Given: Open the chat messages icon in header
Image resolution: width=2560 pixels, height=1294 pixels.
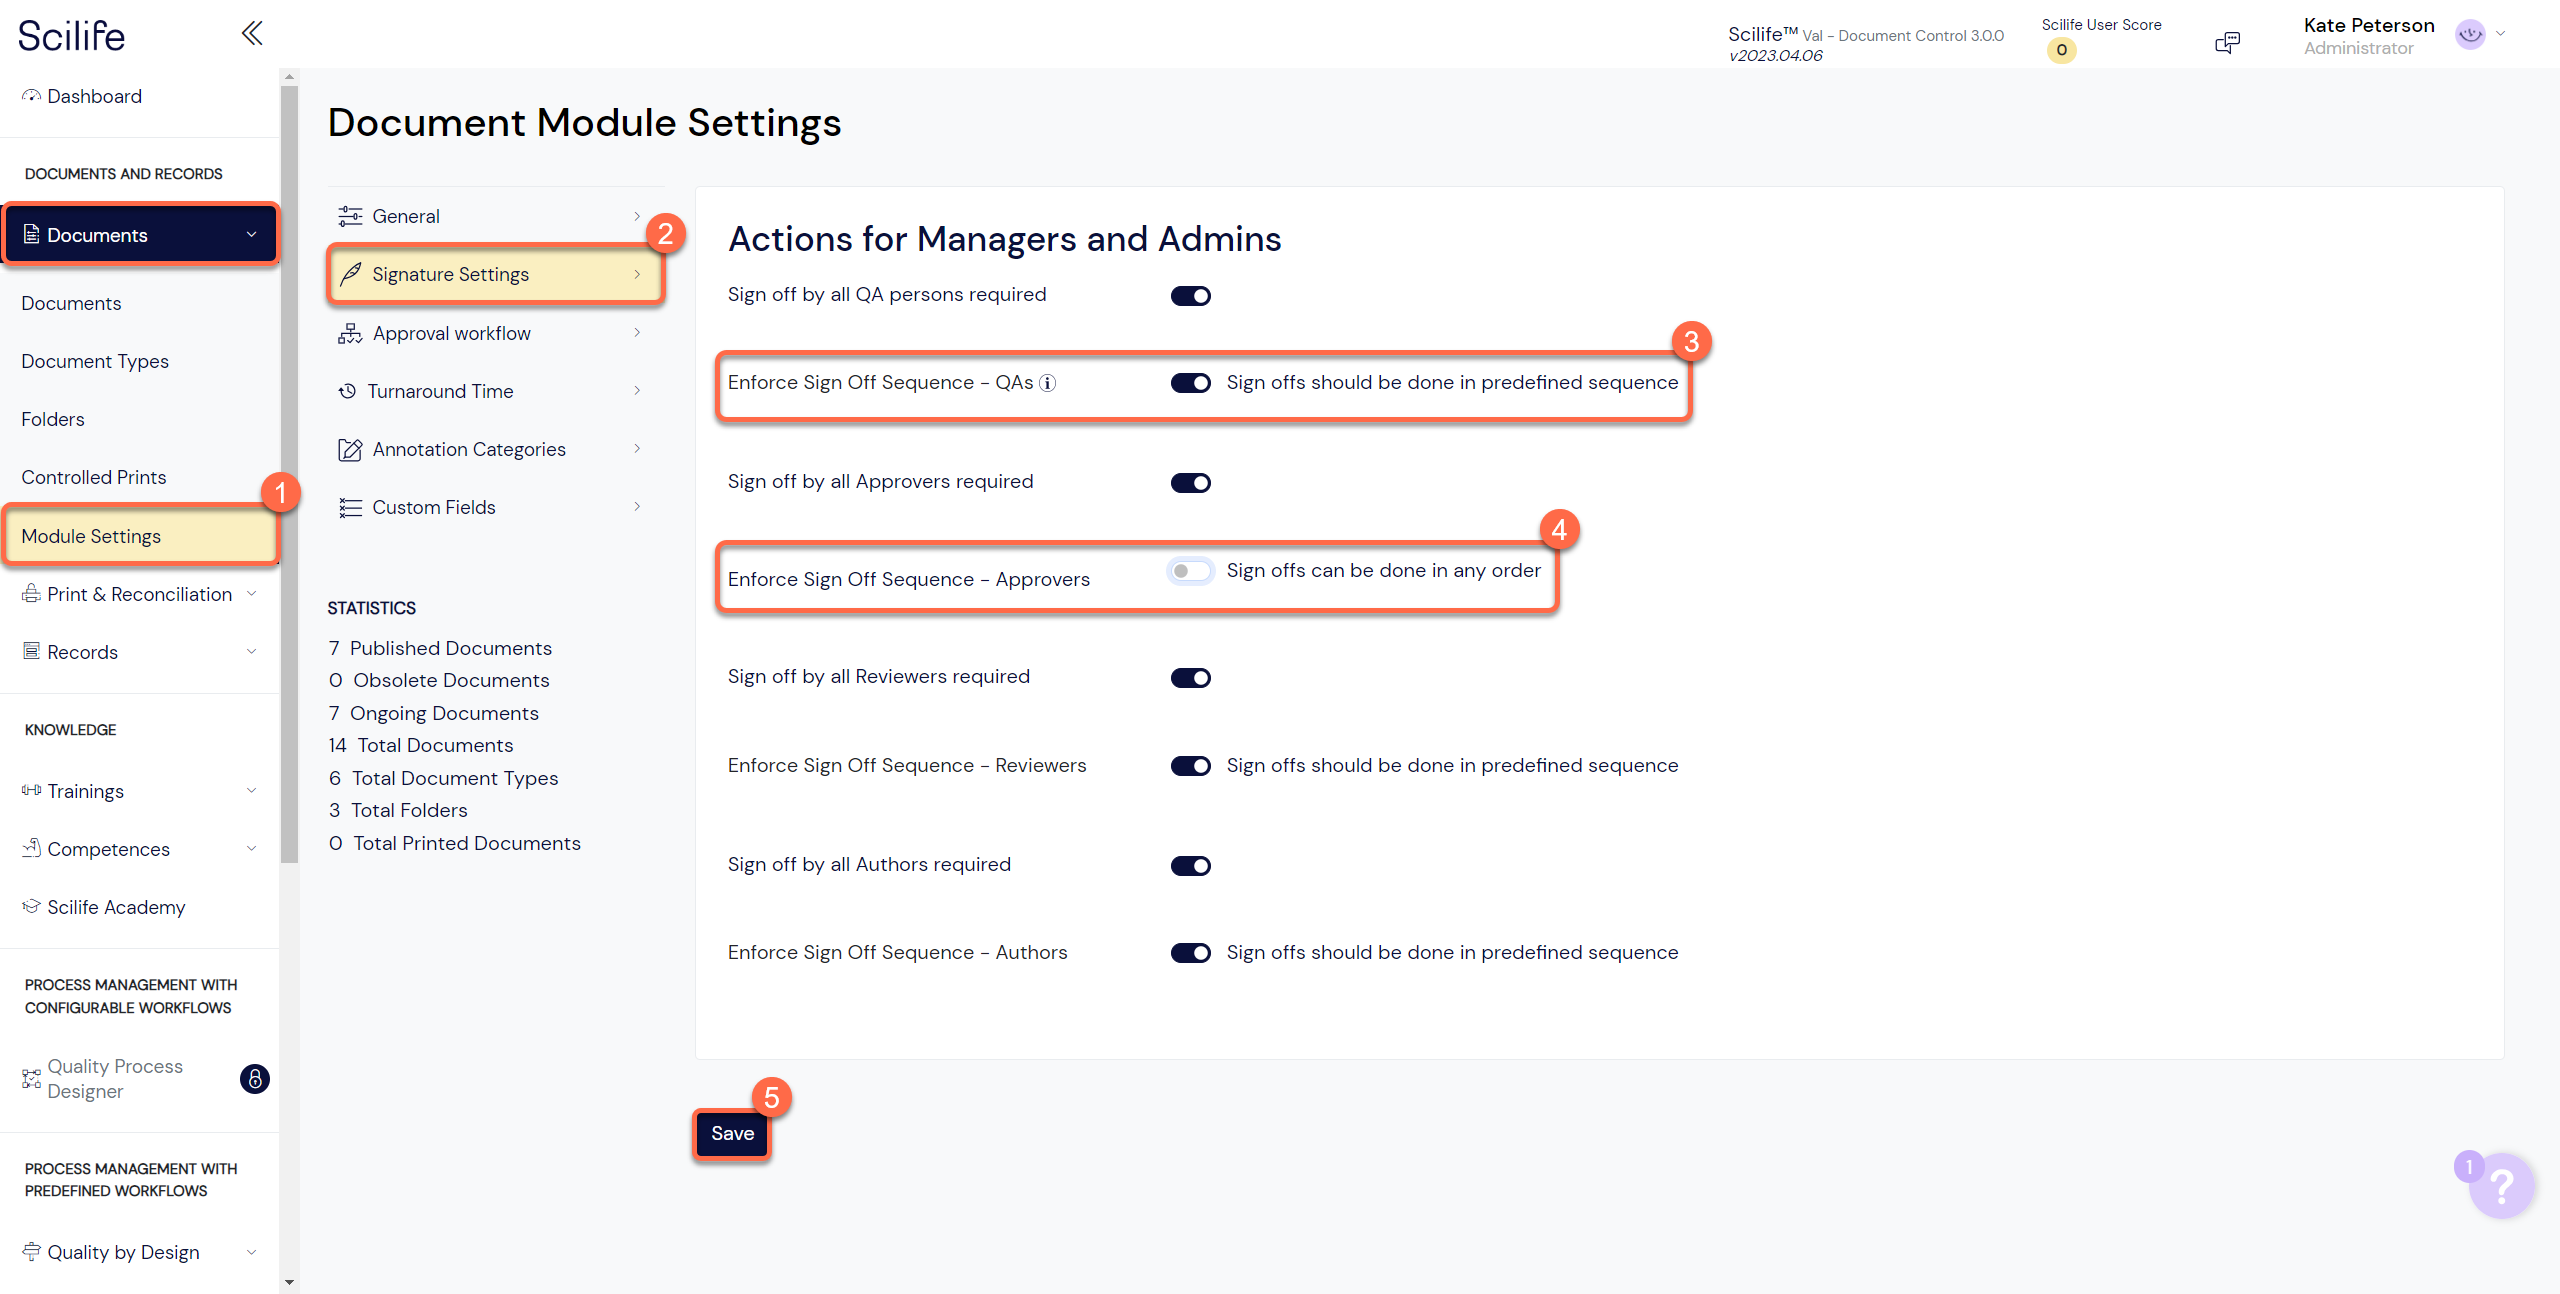Looking at the screenshot, I should pos(2227,42).
